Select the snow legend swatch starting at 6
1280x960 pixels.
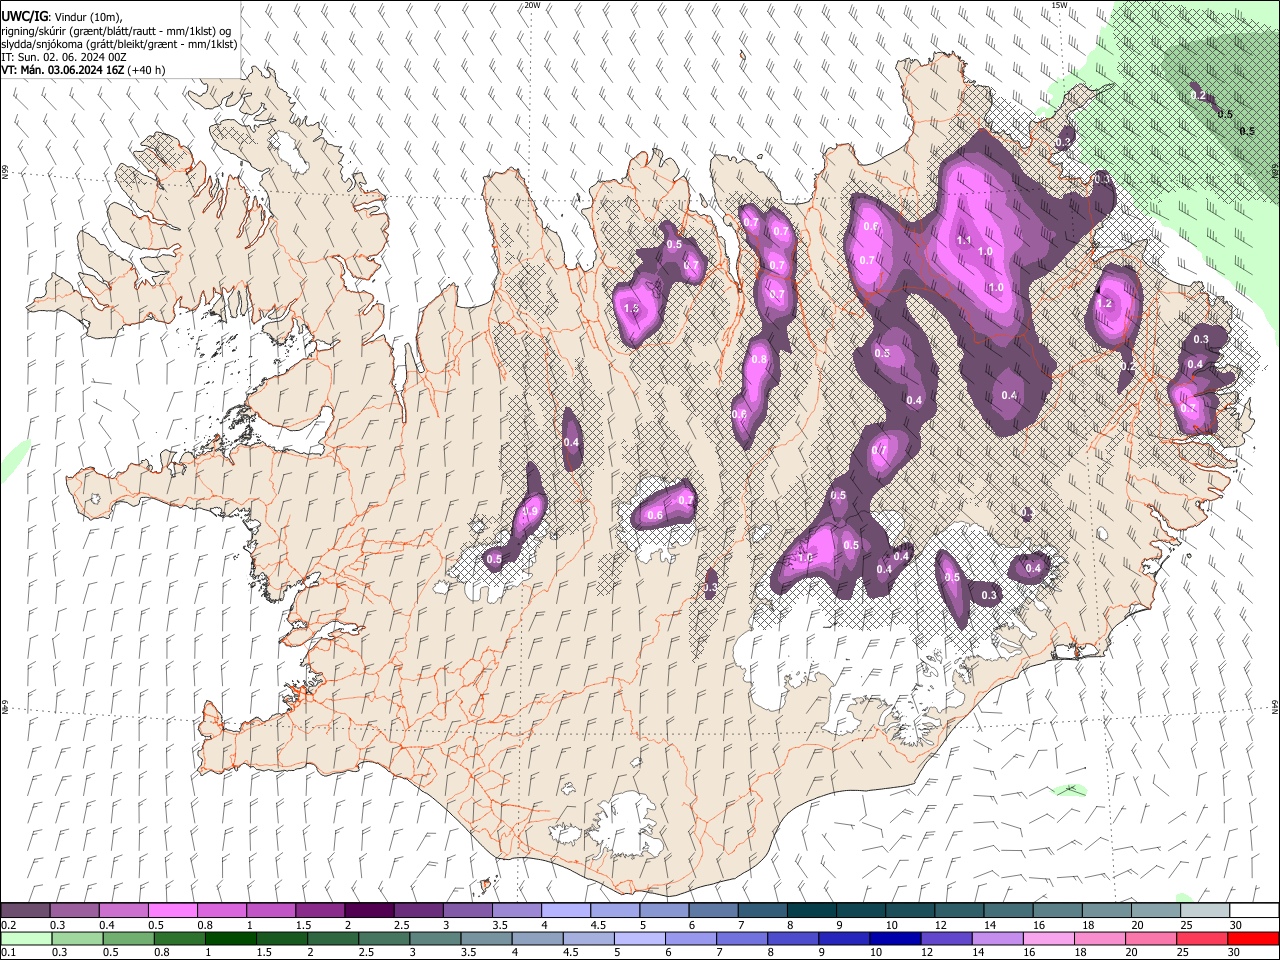pyautogui.click(x=712, y=911)
